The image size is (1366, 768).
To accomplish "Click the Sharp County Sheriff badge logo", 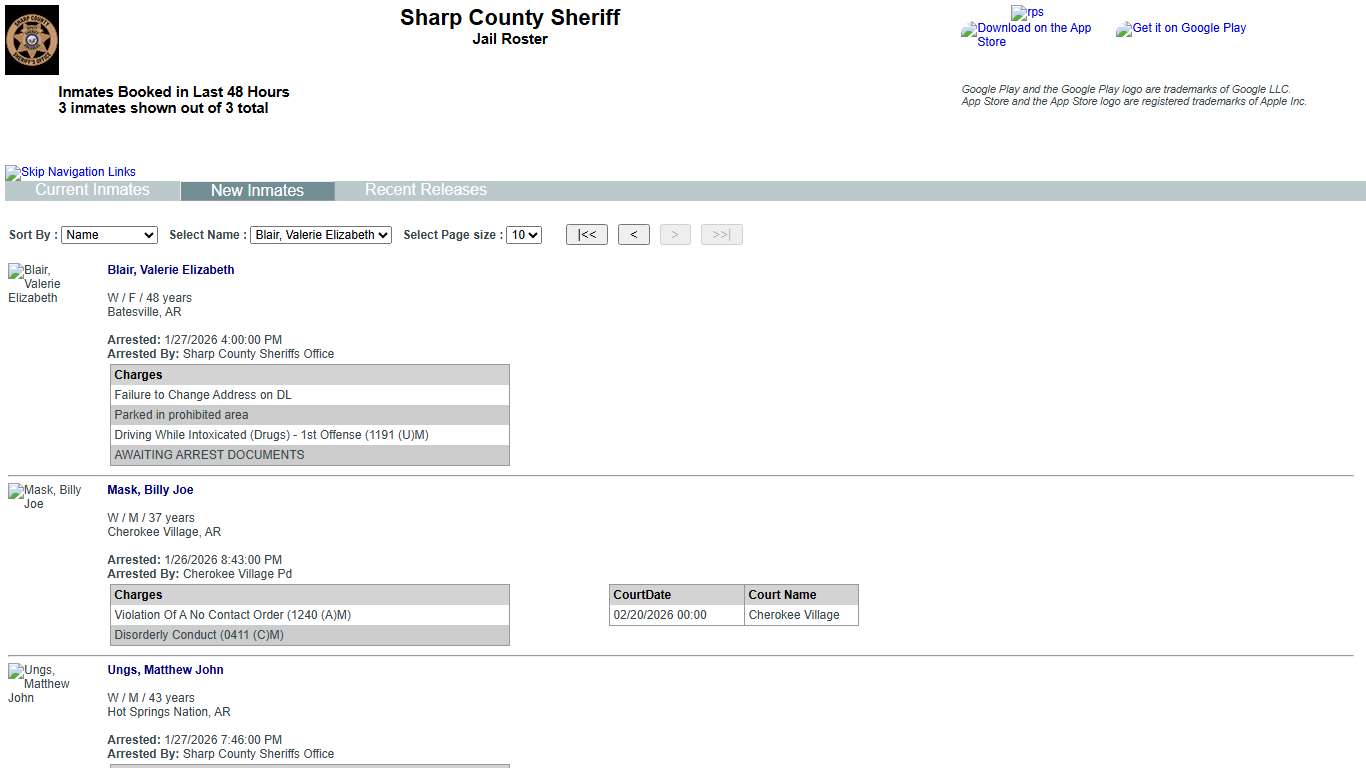I will [x=32, y=40].
